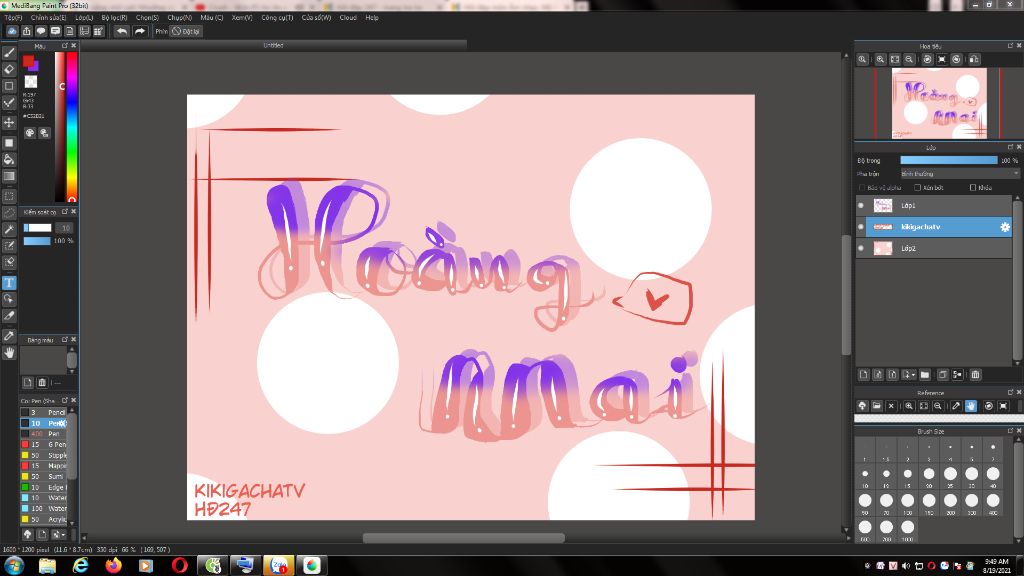
Task: Switch to the Untitled canvas tab
Action: pyautogui.click(x=273, y=46)
